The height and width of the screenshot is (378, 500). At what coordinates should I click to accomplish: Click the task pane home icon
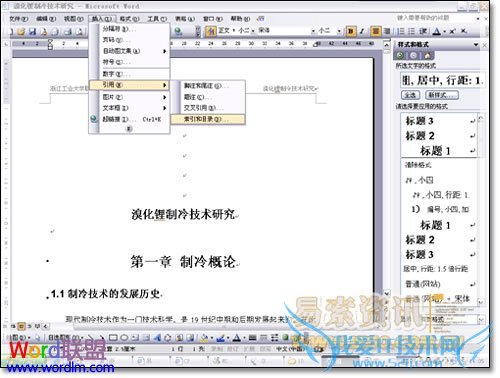click(x=427, y=56)
